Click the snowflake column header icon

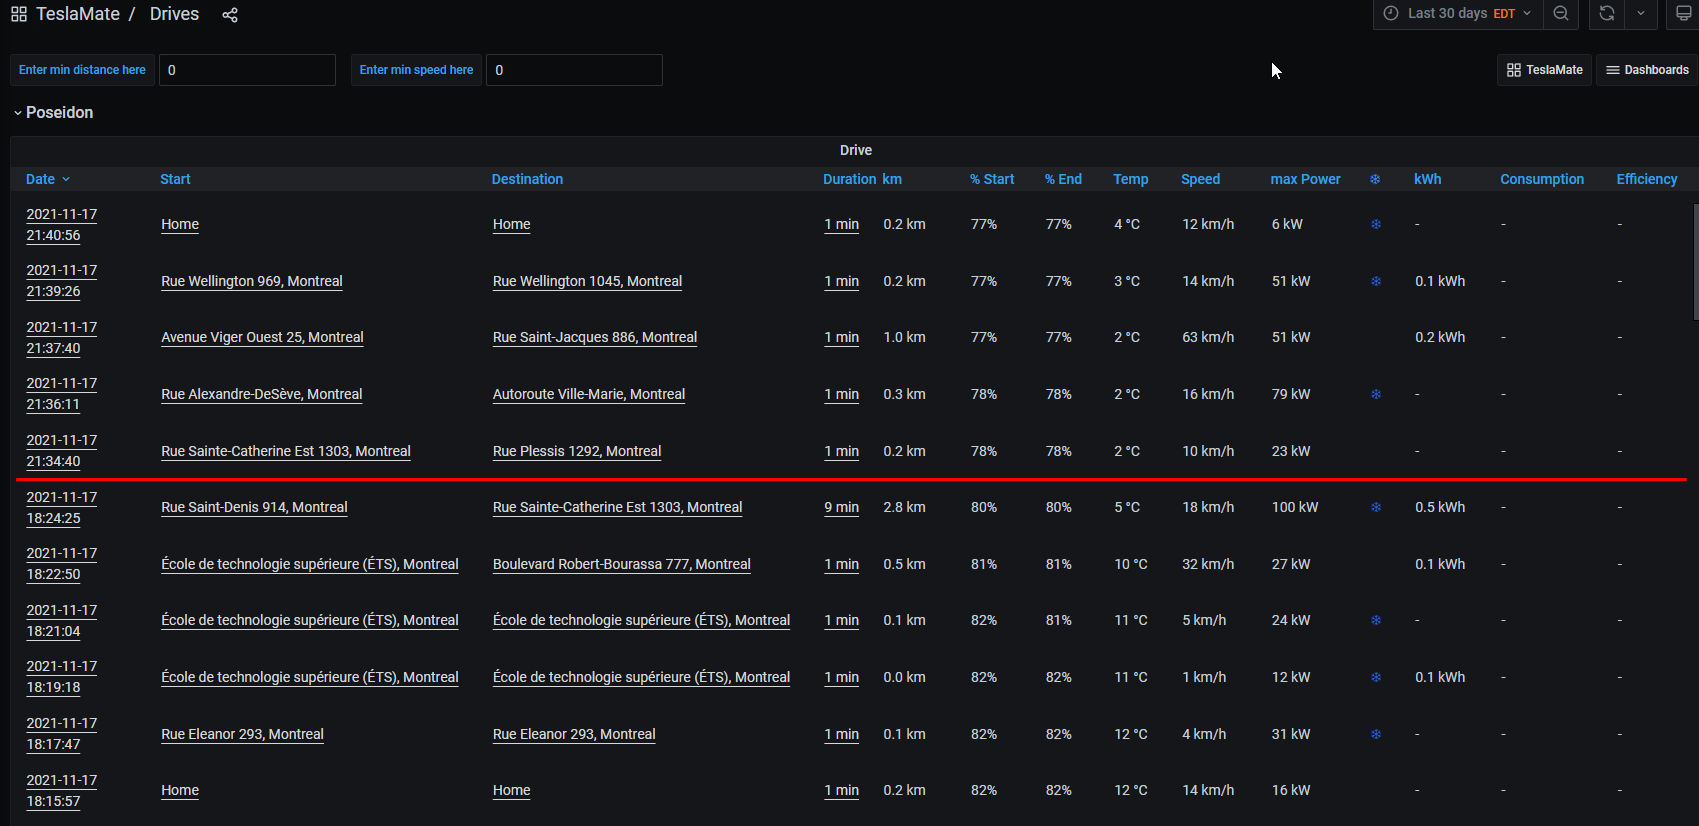1375,179
